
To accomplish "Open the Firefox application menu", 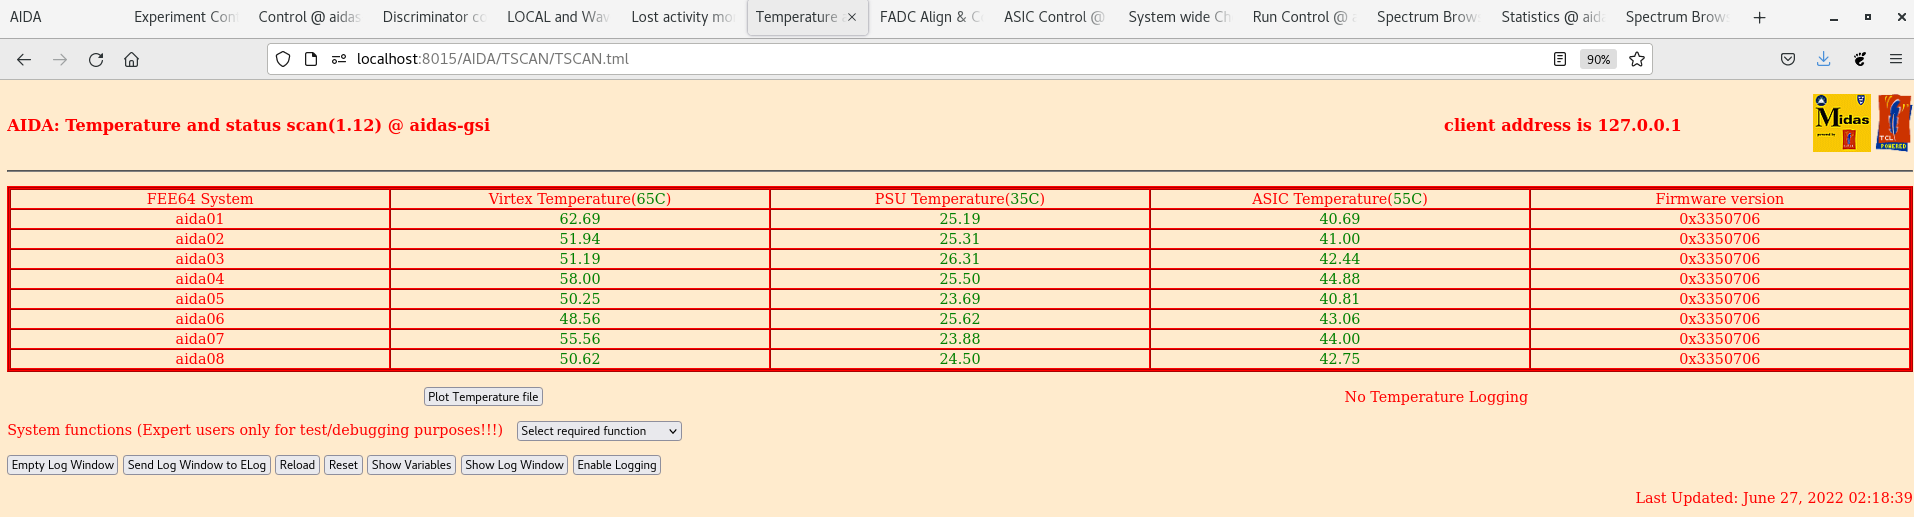I will (1895, 59).
